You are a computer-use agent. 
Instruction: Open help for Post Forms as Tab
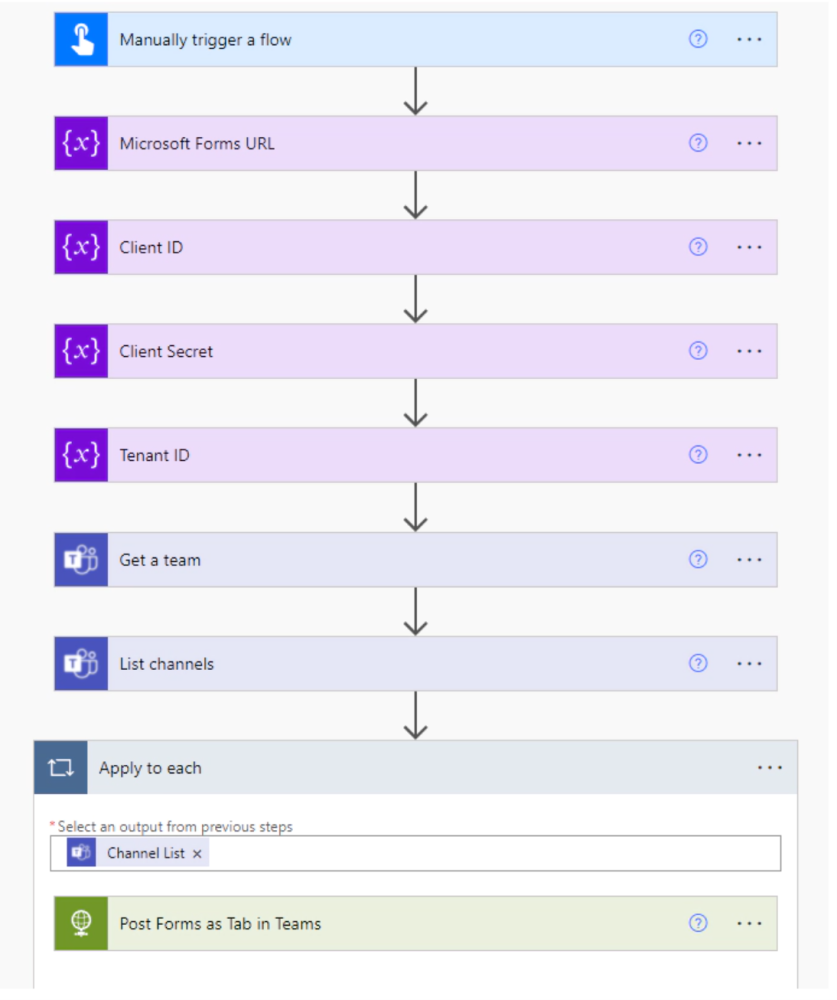point(697,923)
